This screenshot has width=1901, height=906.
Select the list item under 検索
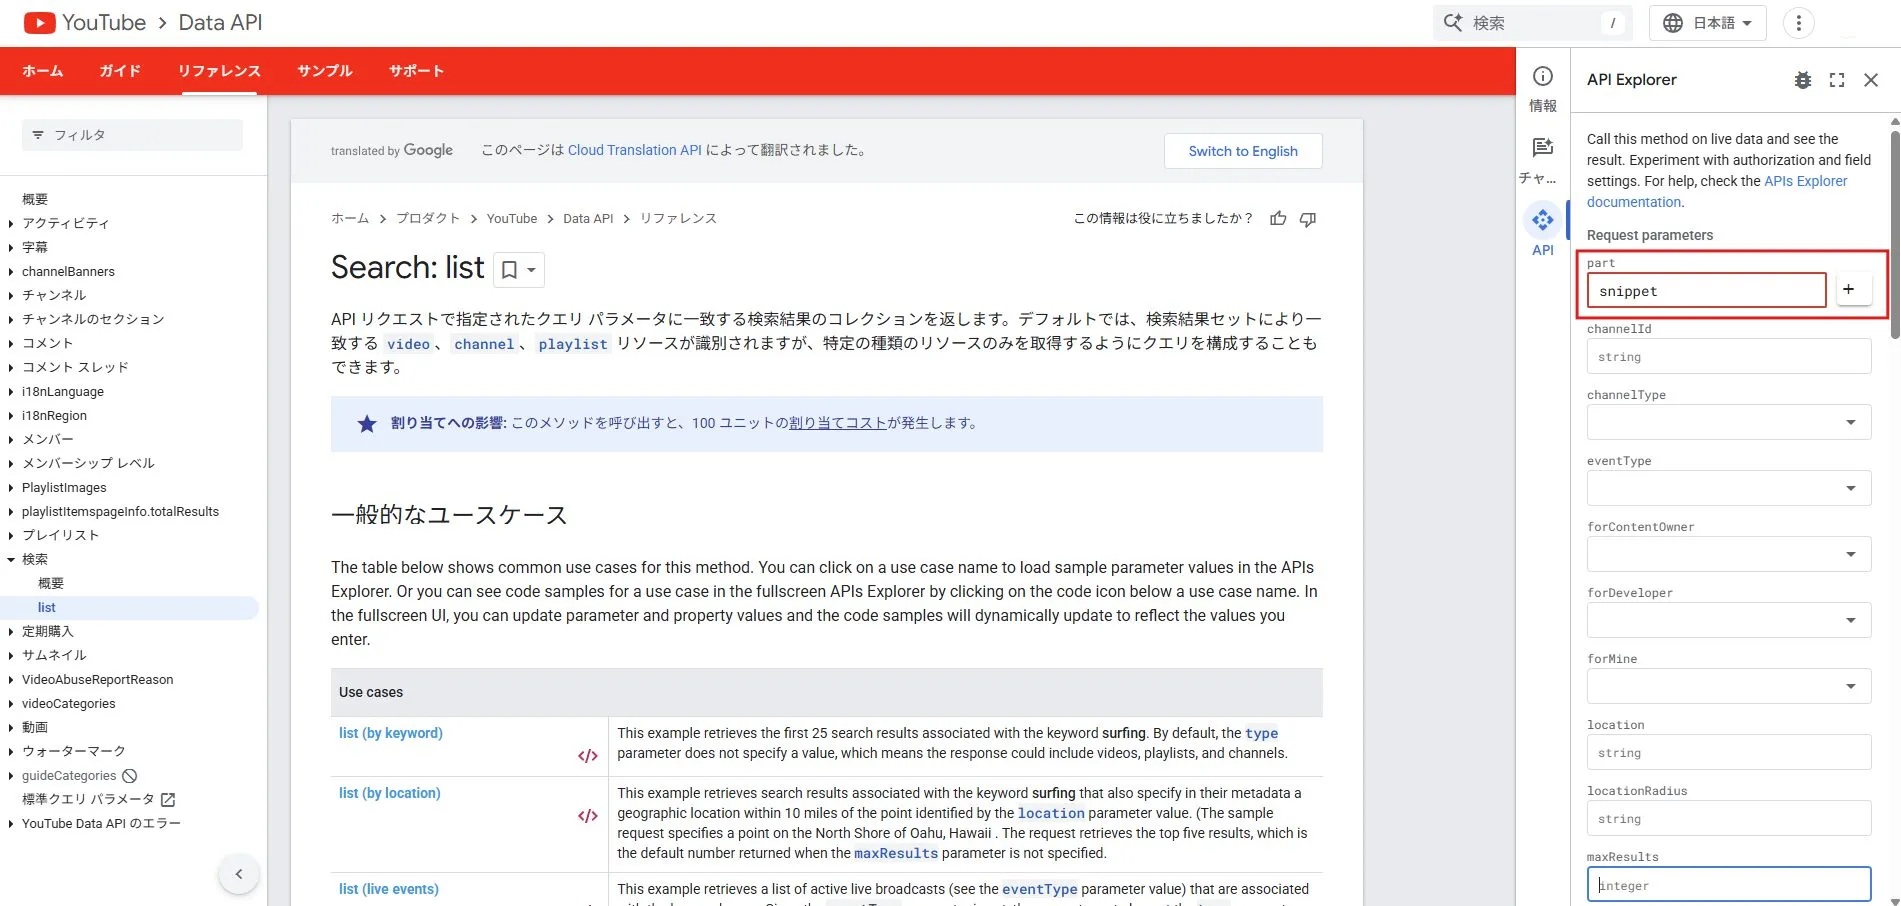(x=47, y=608)
